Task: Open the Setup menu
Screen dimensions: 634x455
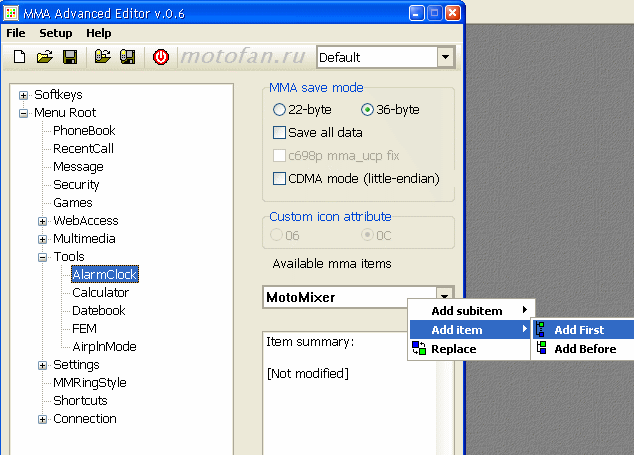Action: point(56,33)
